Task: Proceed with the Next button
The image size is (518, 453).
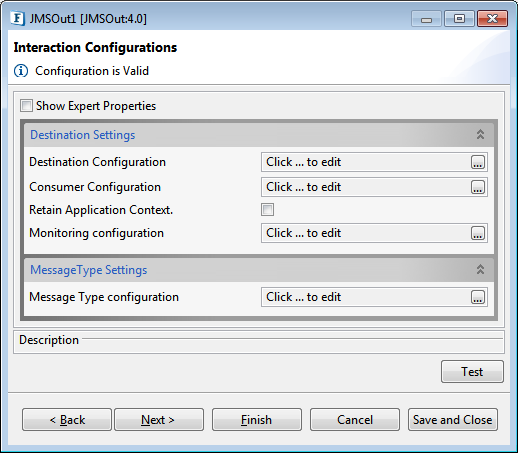Action: click(159, 420)
